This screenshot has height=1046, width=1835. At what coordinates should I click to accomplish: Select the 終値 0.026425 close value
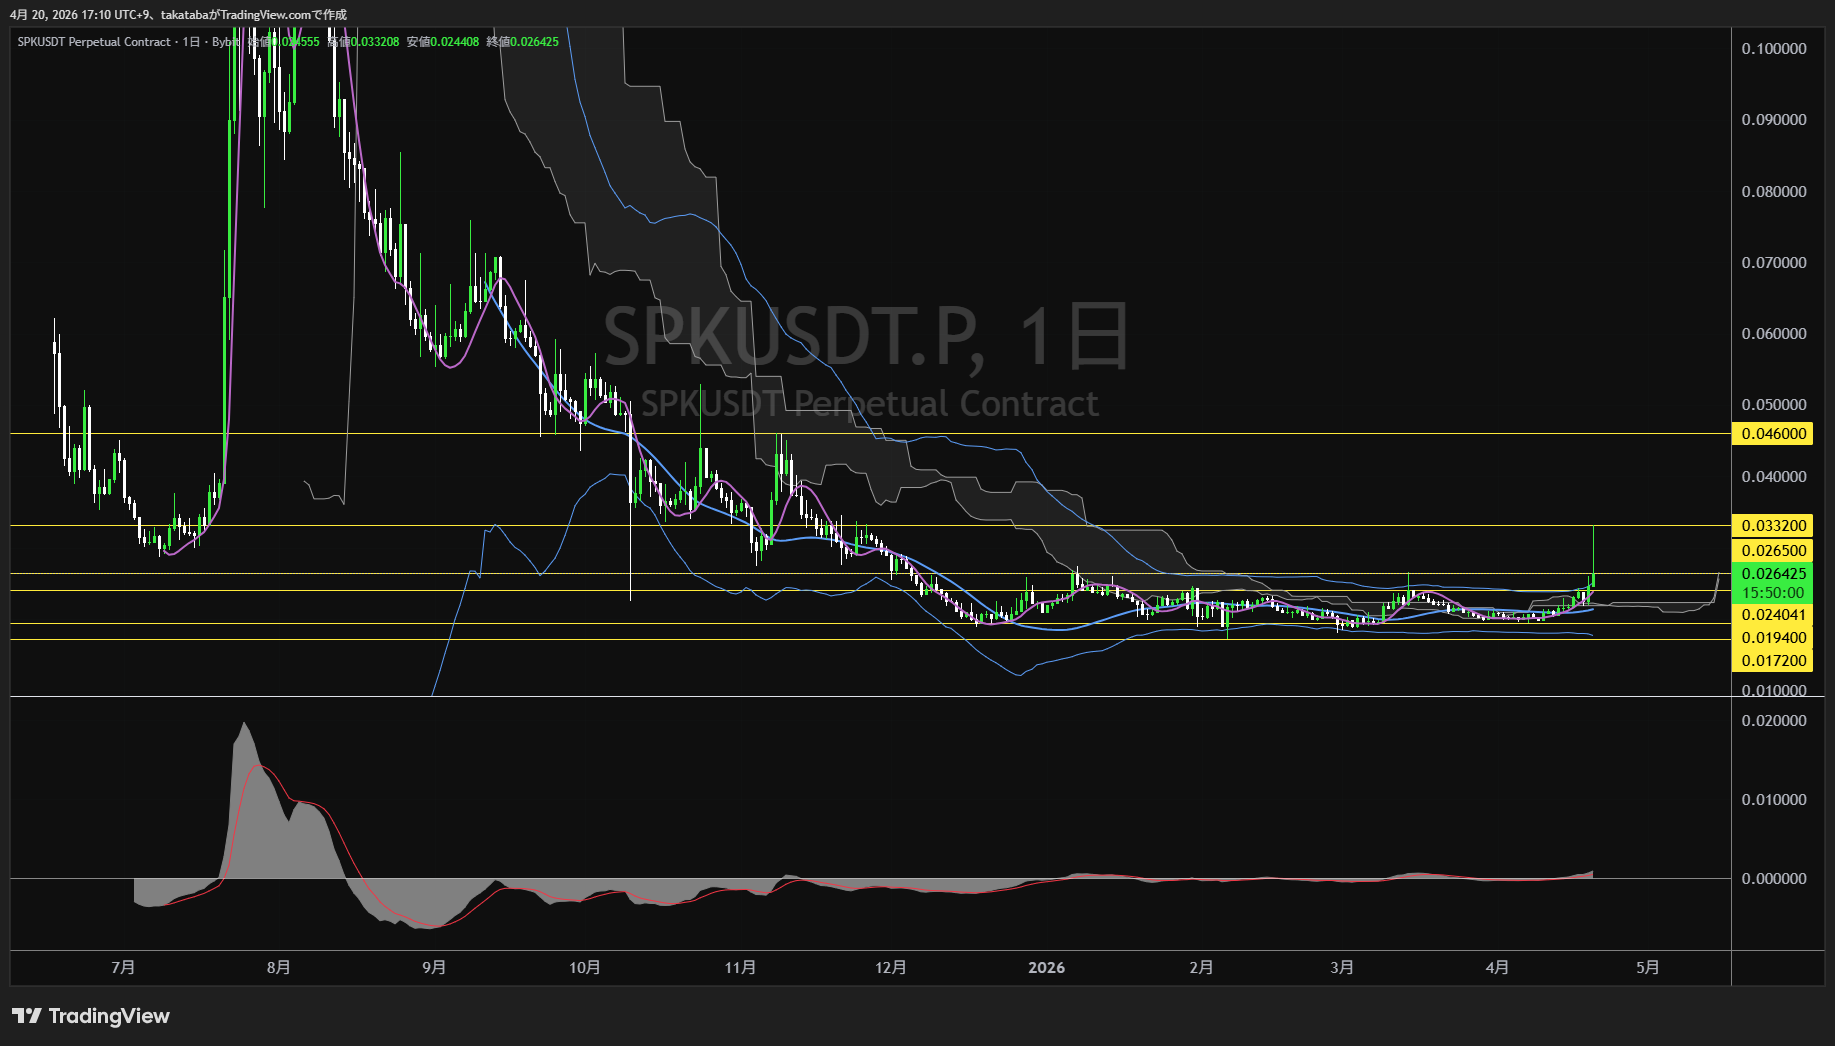tap(523, 42)
